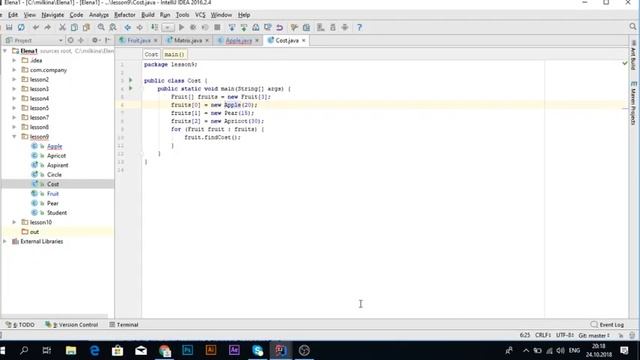This screenshot has height=360, width=640.
Task: Click the VCS Revert icon
Action: (x=280, y=27)
